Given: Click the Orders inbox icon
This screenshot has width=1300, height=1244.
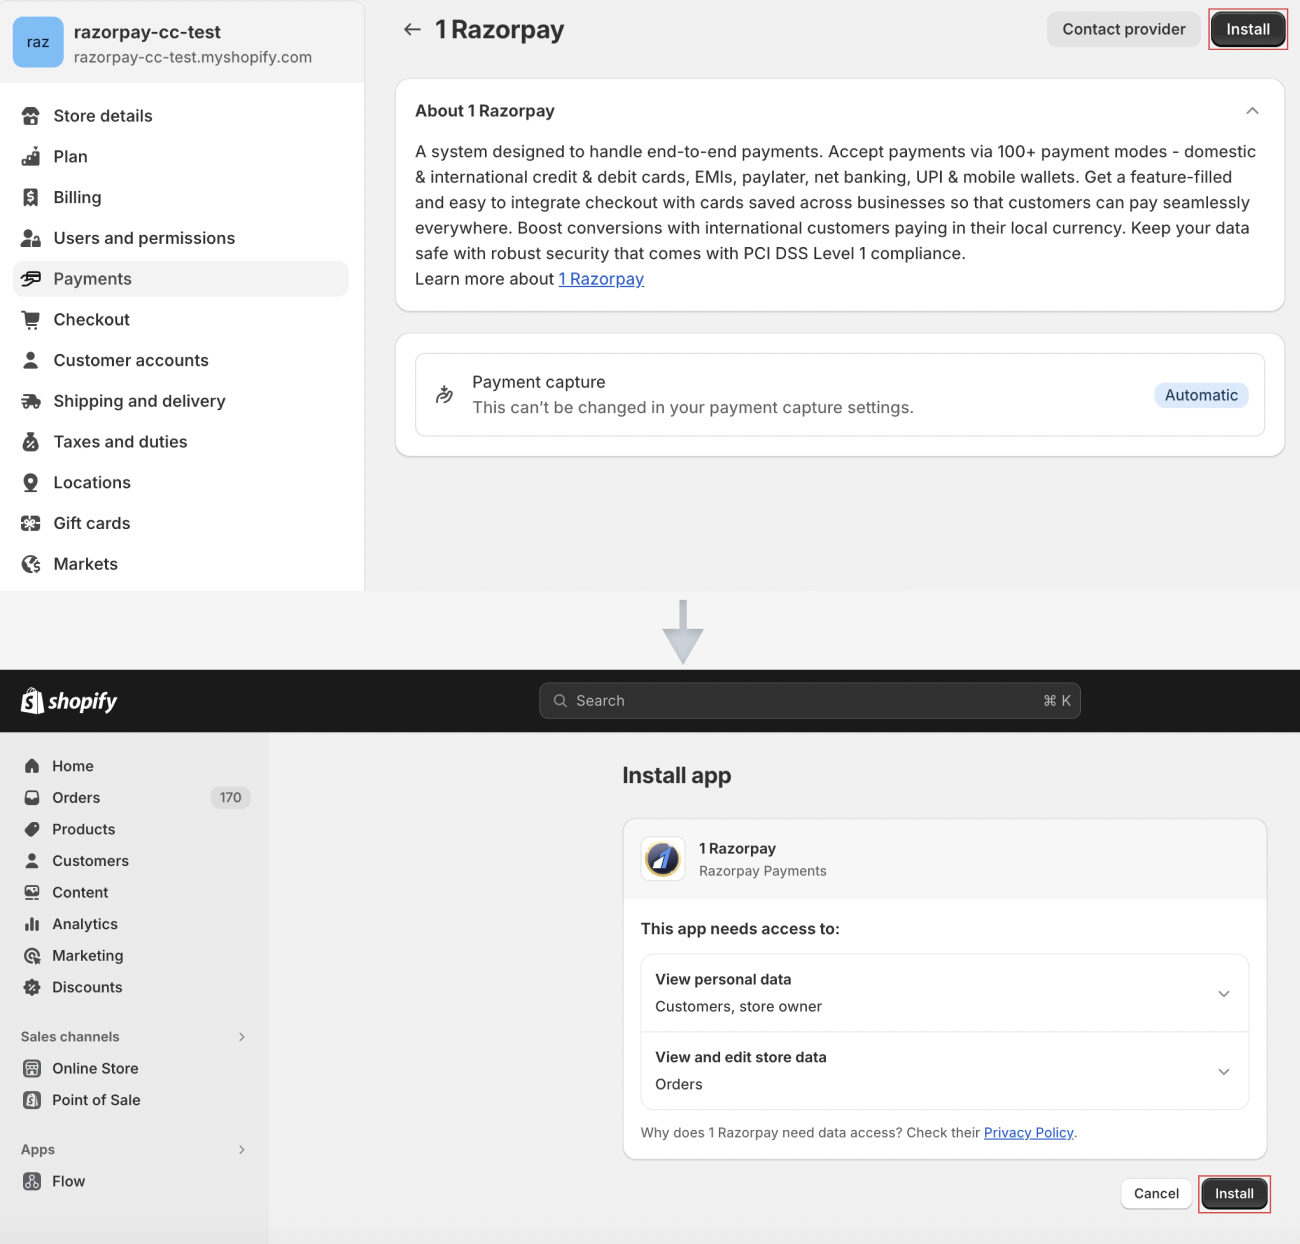Looking at the screenshot, I should (x=32, y=798).
